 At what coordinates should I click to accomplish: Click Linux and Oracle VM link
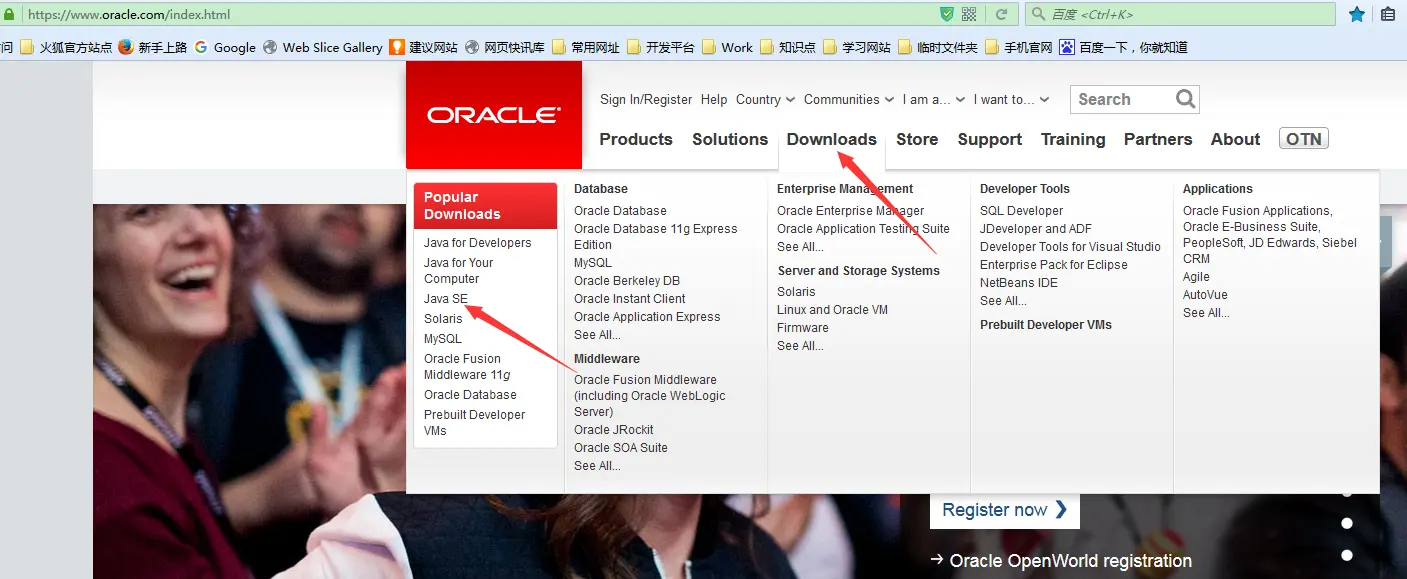(833, 310)
